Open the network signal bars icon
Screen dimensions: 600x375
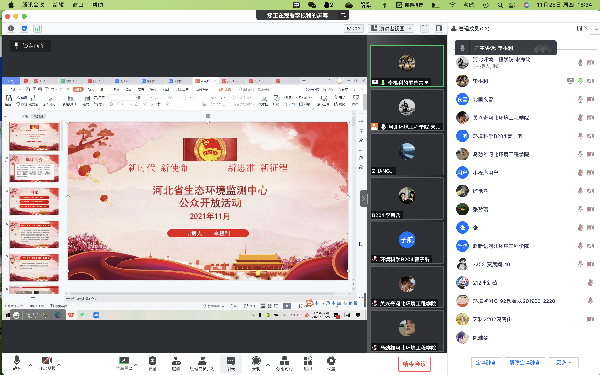pyautogui.click(x=37, y=29)
